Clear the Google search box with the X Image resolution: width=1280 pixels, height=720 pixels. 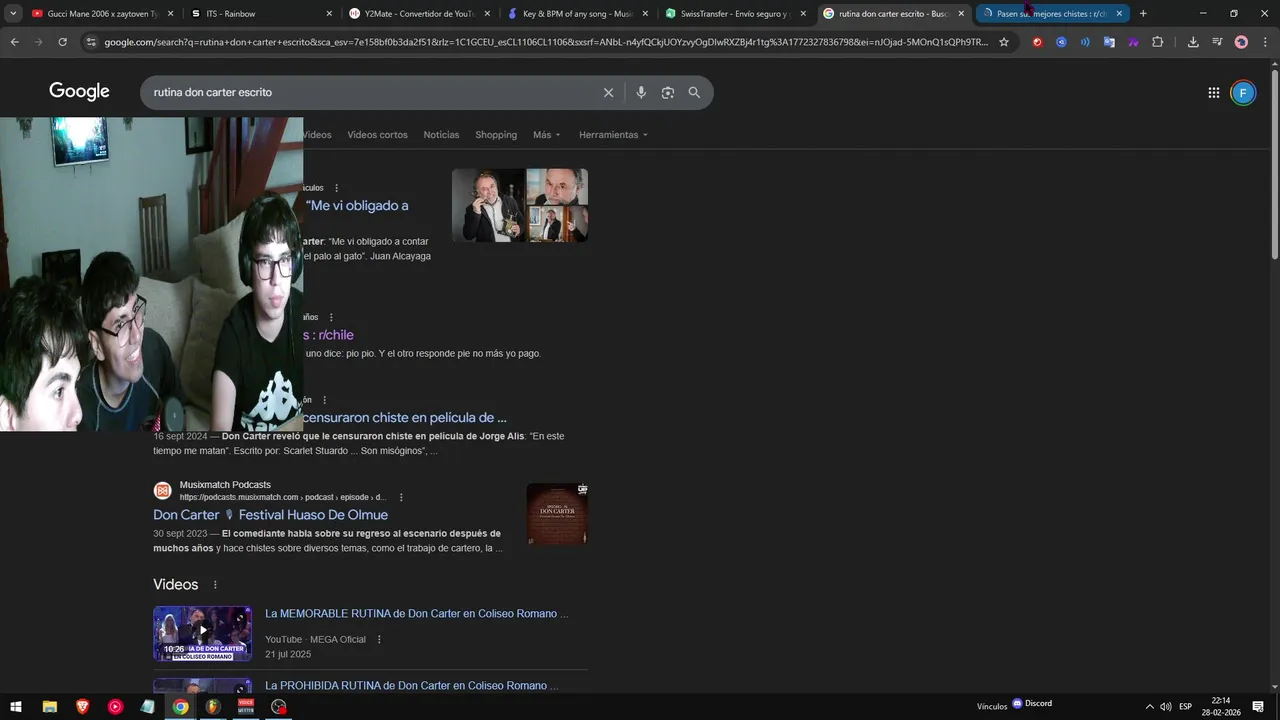pyautogui.click(x=608, y=92)
